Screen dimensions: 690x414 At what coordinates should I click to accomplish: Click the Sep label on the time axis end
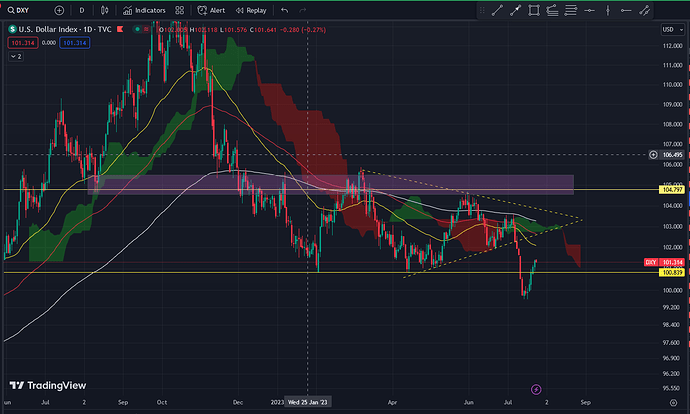pyautogui.click(x=585, y=403)
